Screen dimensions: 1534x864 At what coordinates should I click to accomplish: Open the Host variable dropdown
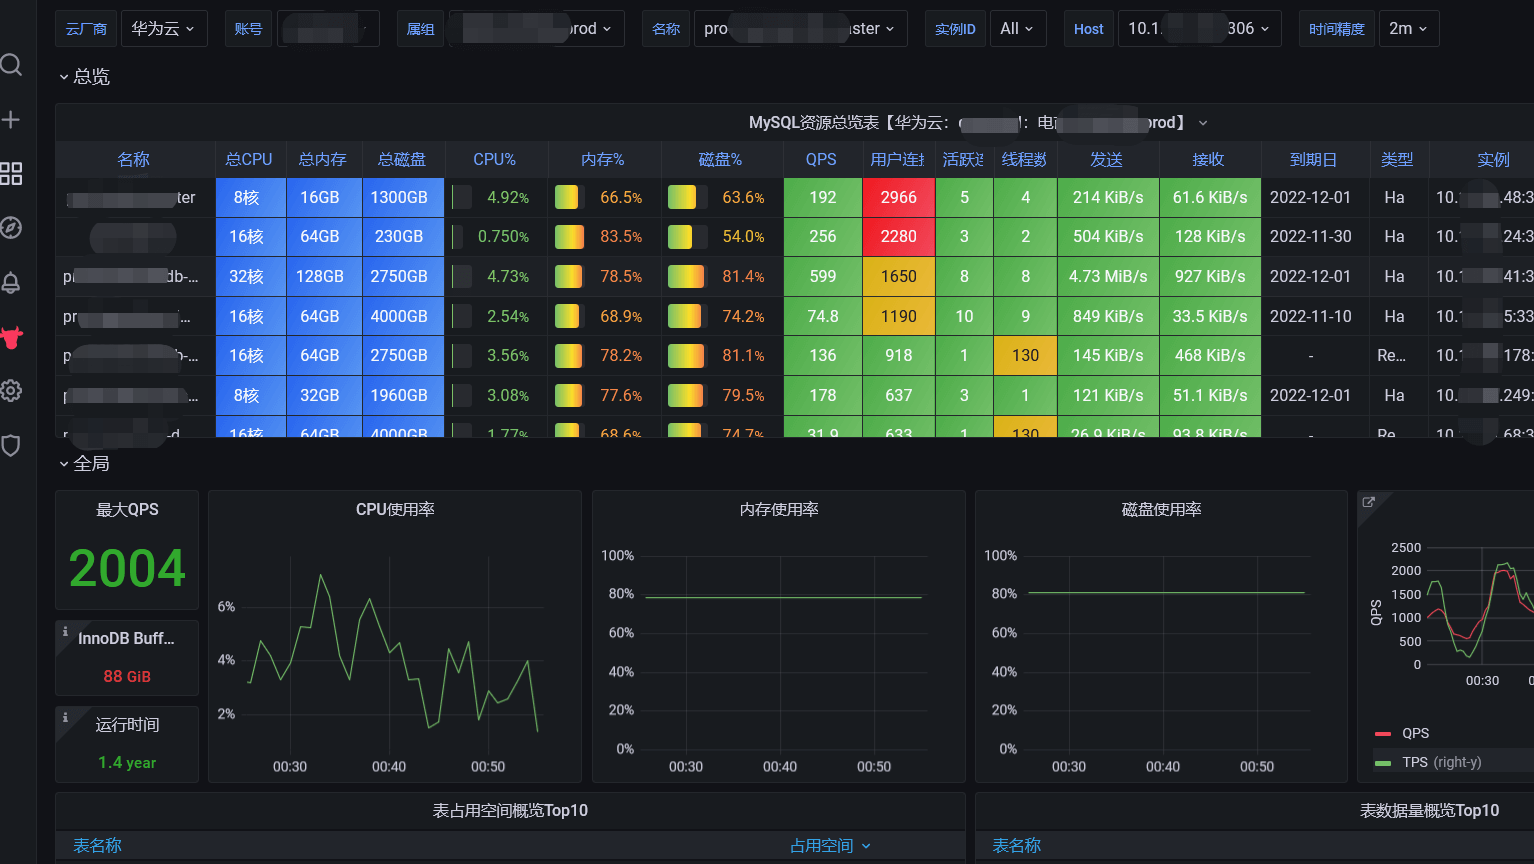pos(1200,29)
